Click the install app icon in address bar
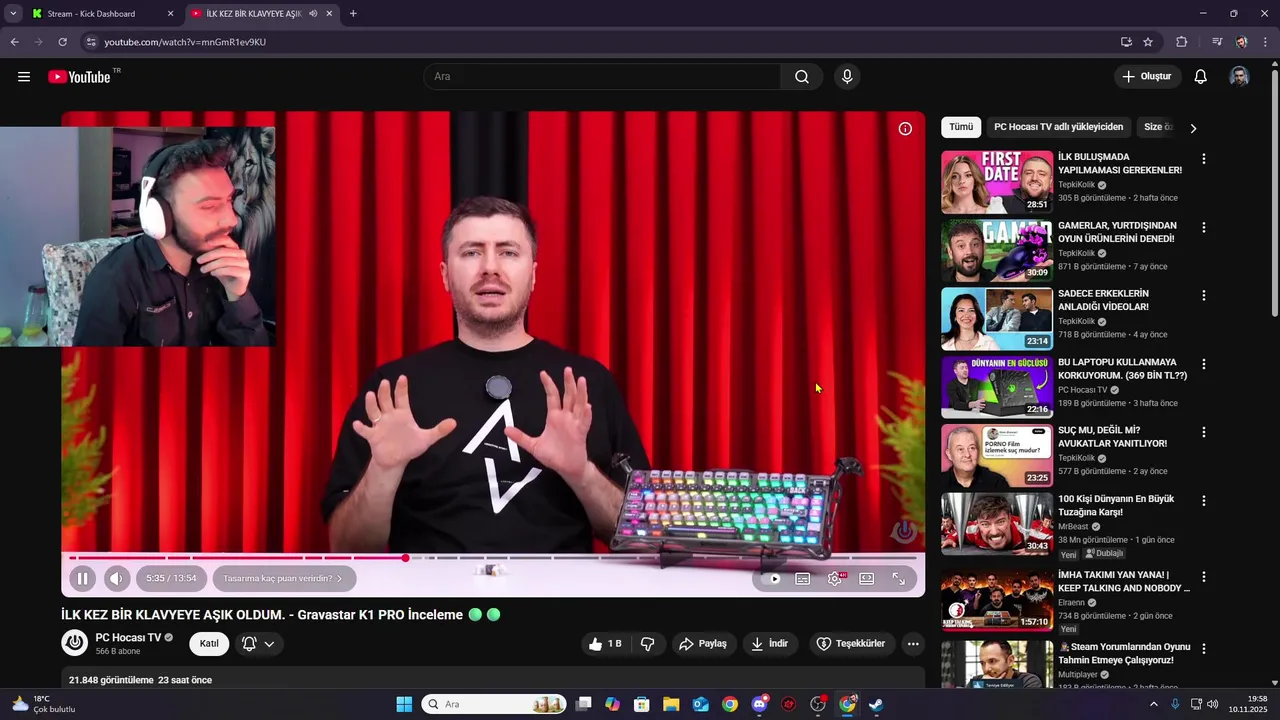The image size is (1280, 720). pyautogui.click(x=1126, y=42)
